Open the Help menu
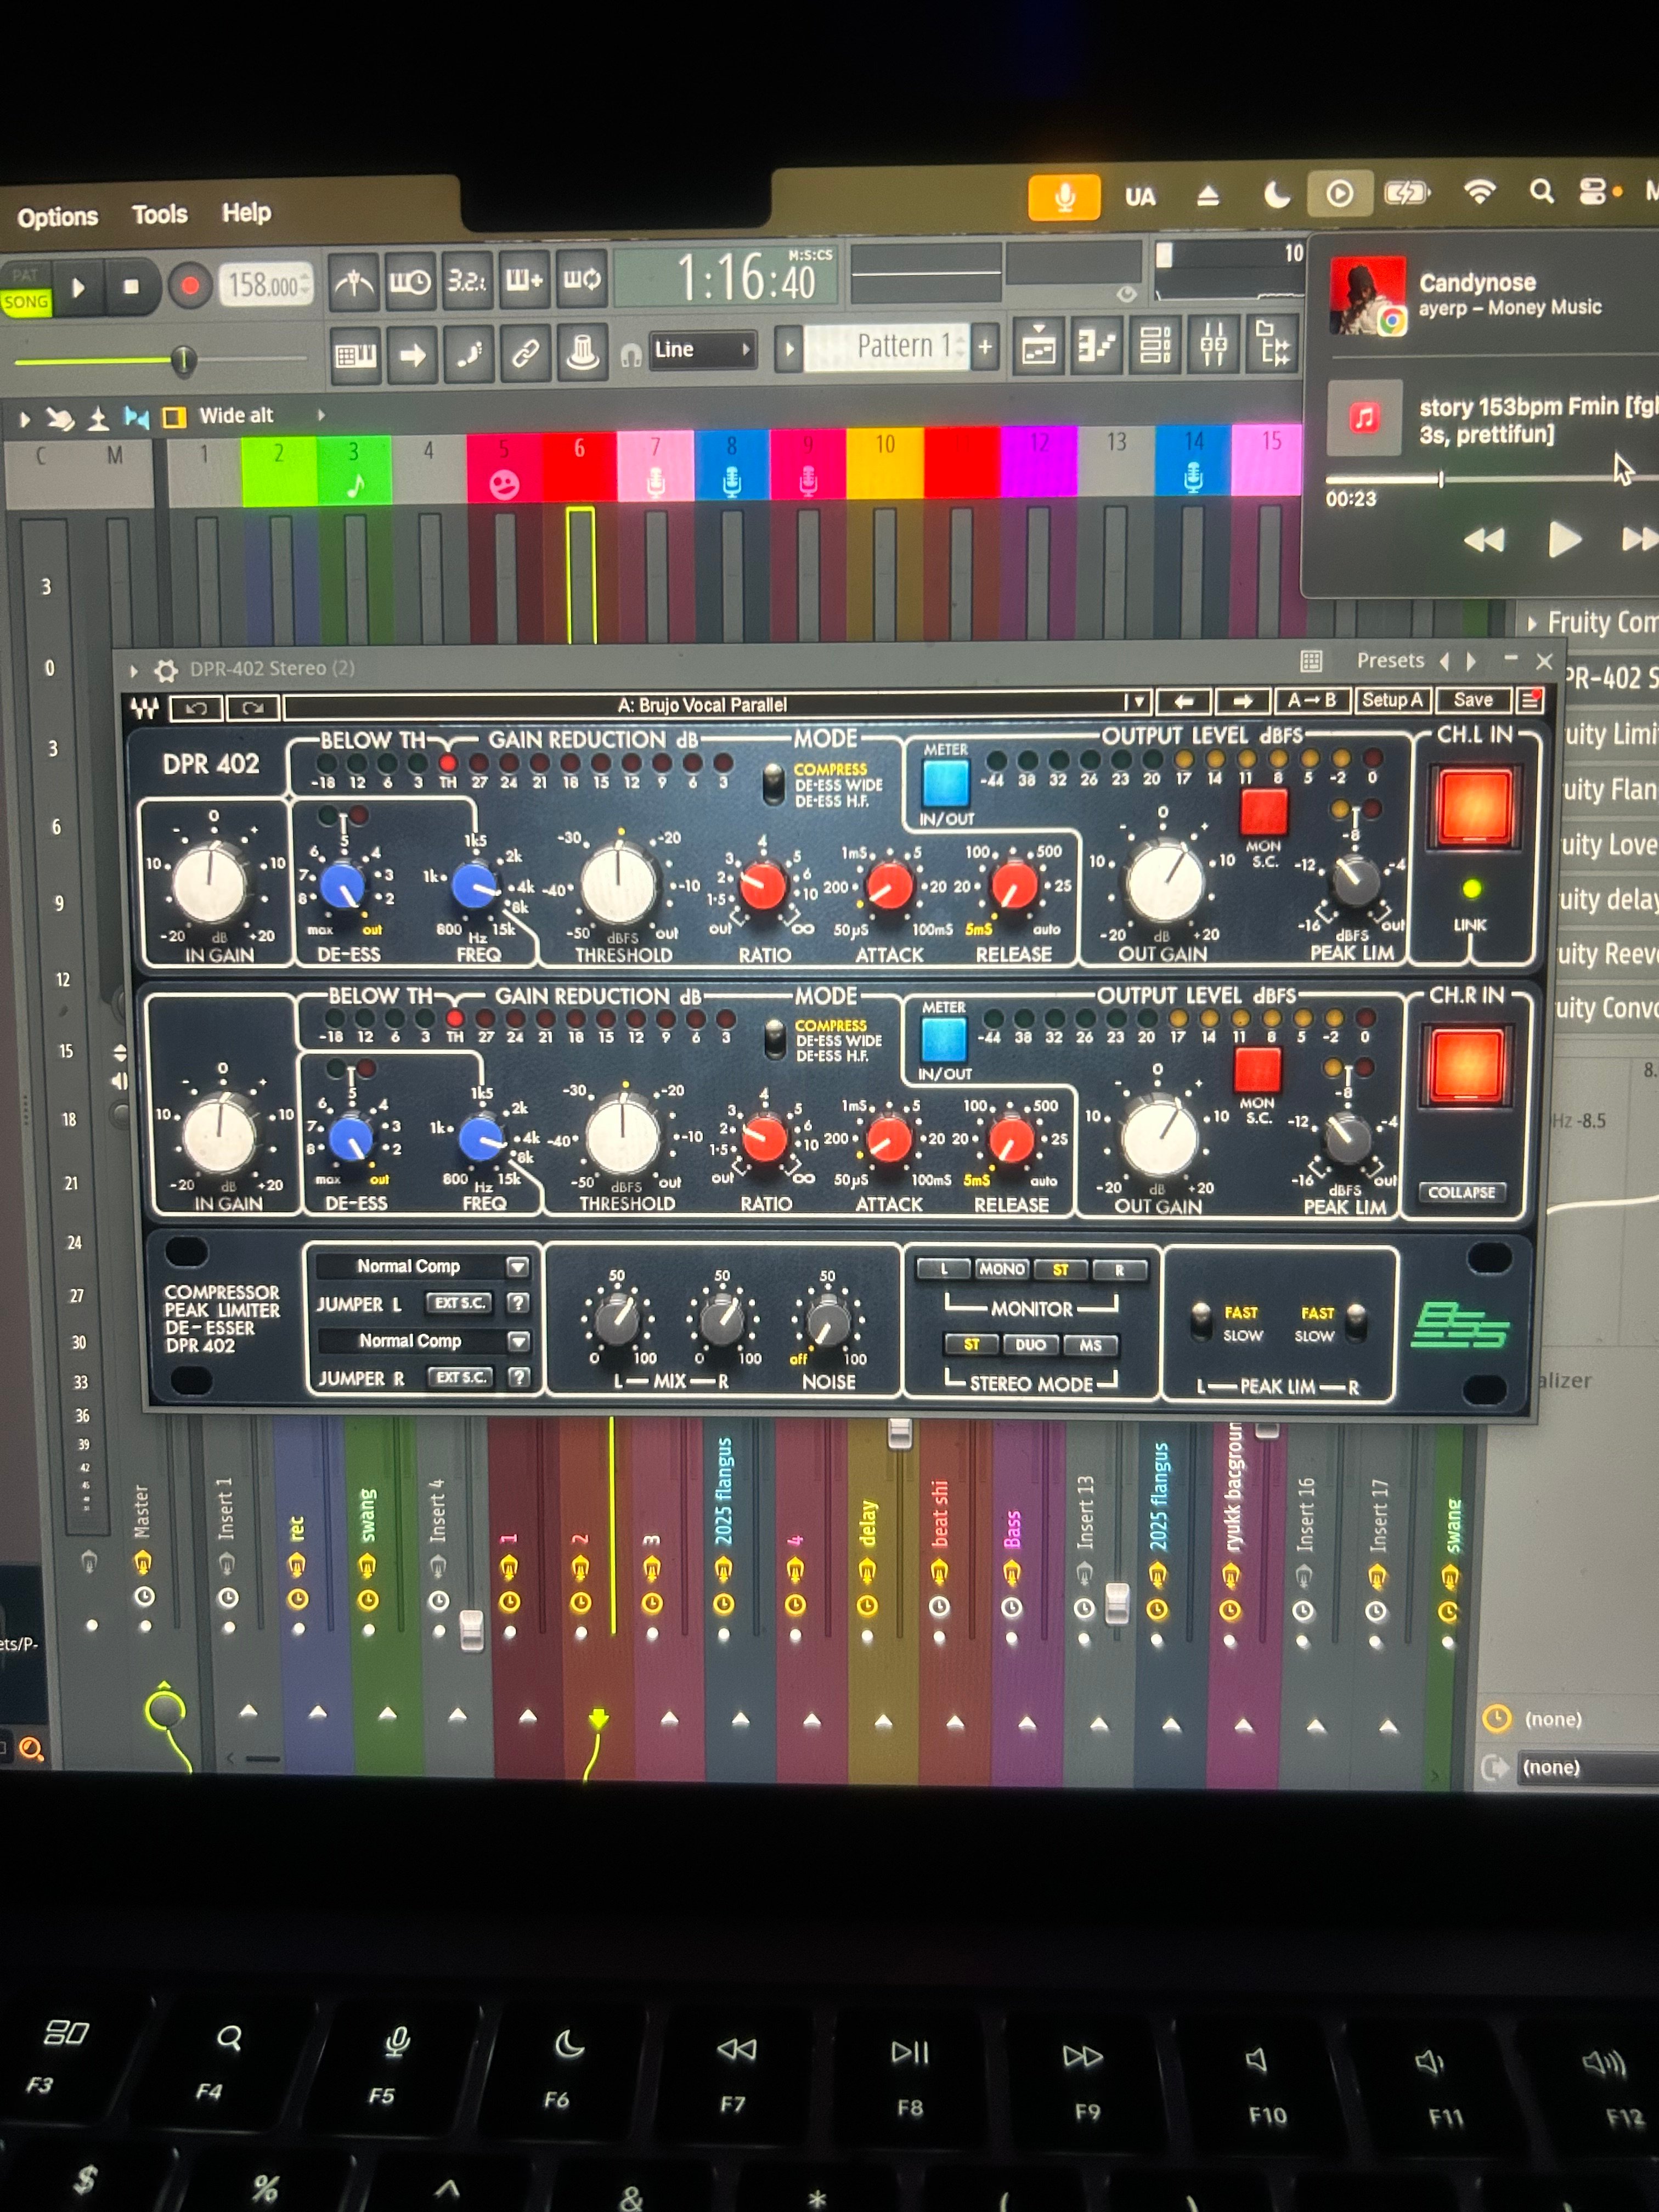Viewport: 1659px width, 2212px height. point(246,212)
